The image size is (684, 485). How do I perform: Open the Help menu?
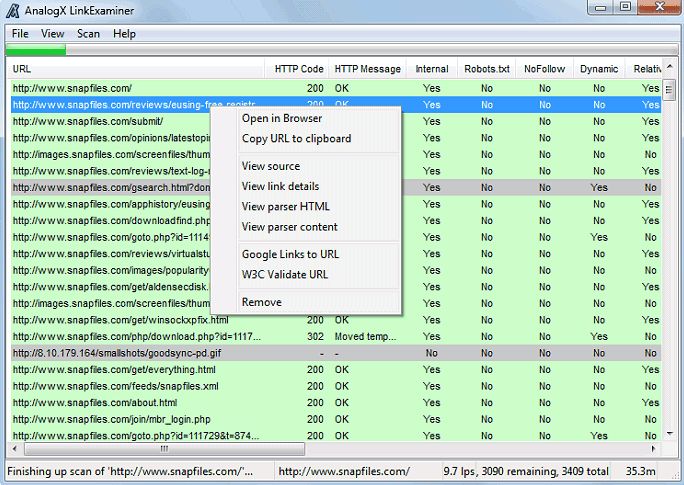(x=124, y=34)
